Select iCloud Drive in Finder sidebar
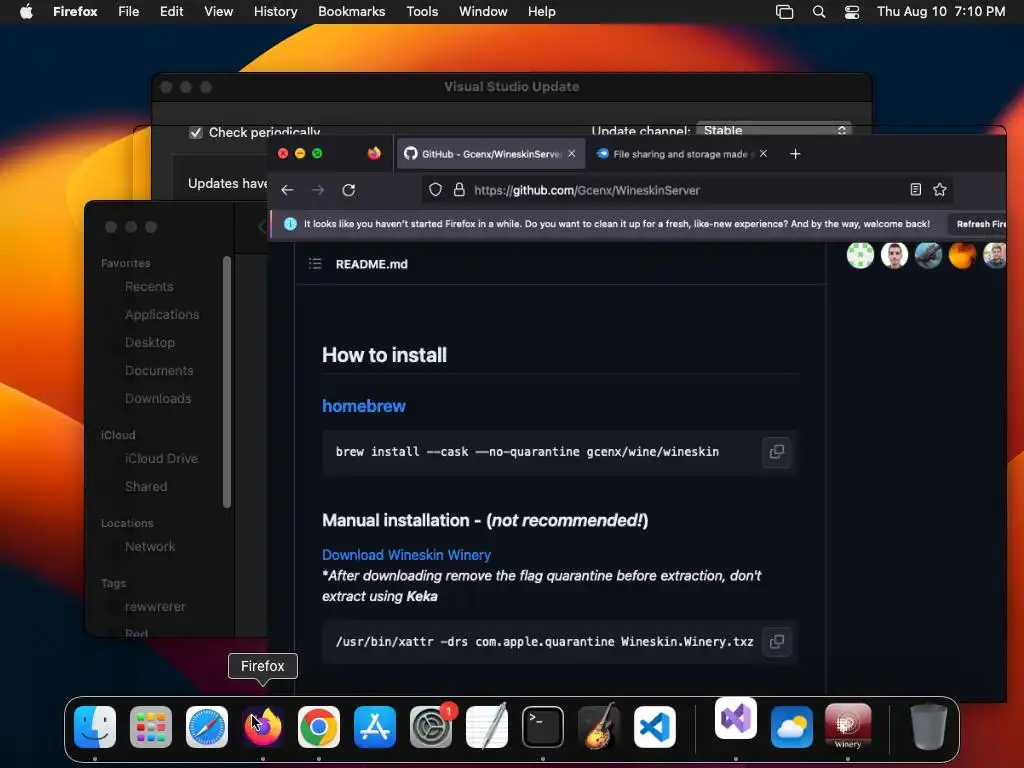Screen dimensions: 1024x768 (x=161, y=458)
